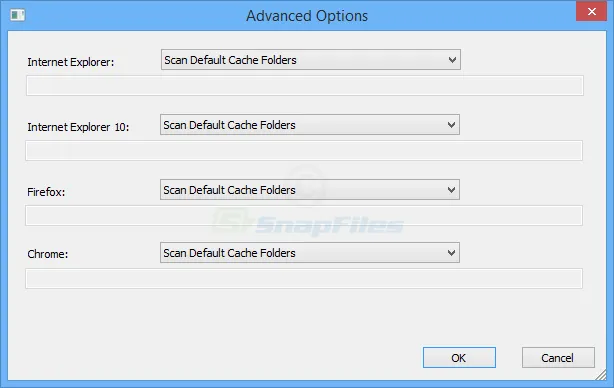Confirm settings with the OK button
This screenshot has height=388, width=614.
[x=459, y=357]
